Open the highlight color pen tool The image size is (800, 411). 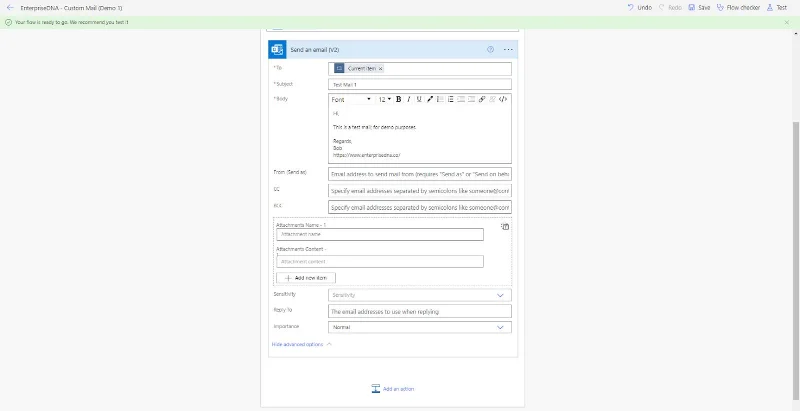[430, 99]
